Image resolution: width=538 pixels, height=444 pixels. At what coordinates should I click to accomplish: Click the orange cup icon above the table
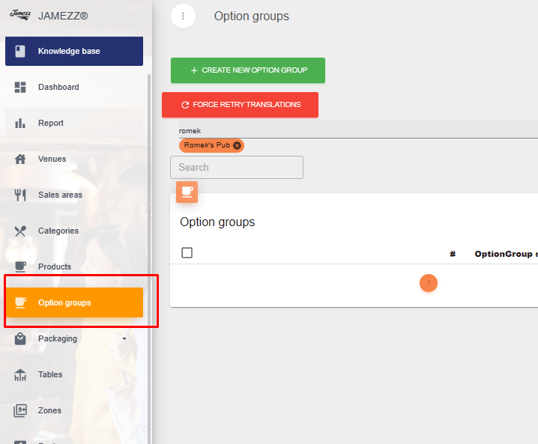pyautogui.click(x=187, y=192)
